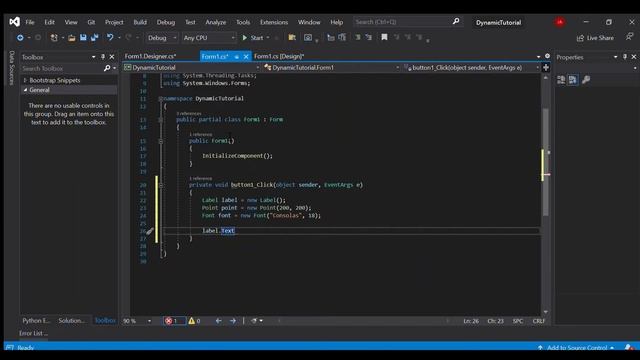Image resolution: width=640 pixels, height=360 pixels.
Task: Switch to the Form1.Designer.cs tab
Action: (x=150, y=56)
